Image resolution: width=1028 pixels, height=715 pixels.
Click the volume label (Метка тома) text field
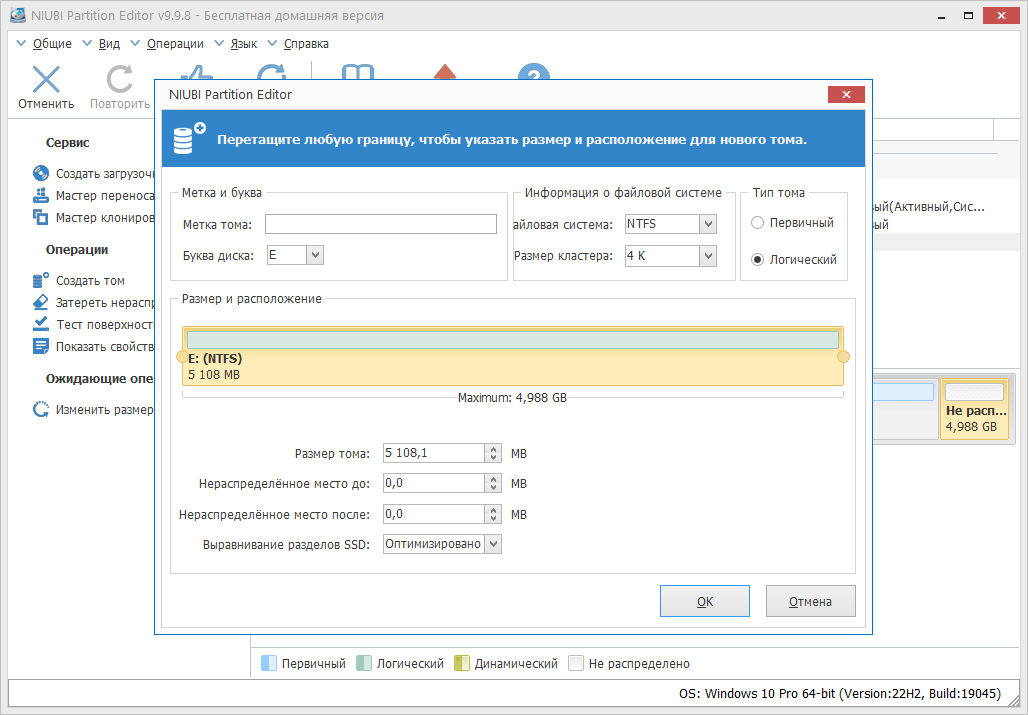(x=381, y=224)
